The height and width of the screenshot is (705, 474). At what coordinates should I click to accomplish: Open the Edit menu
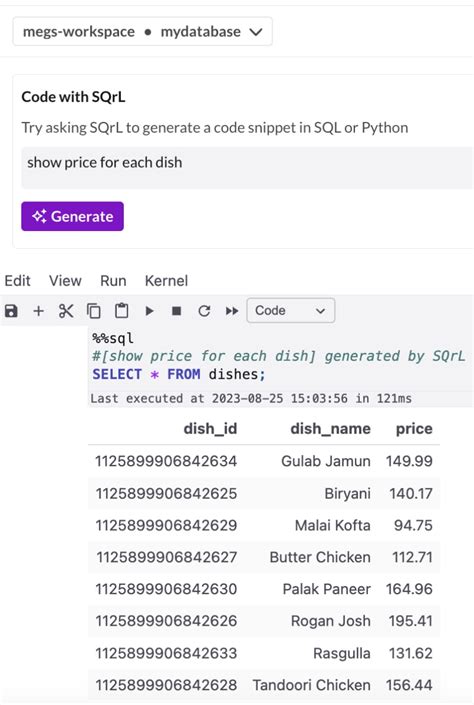(x=18, y=281)
